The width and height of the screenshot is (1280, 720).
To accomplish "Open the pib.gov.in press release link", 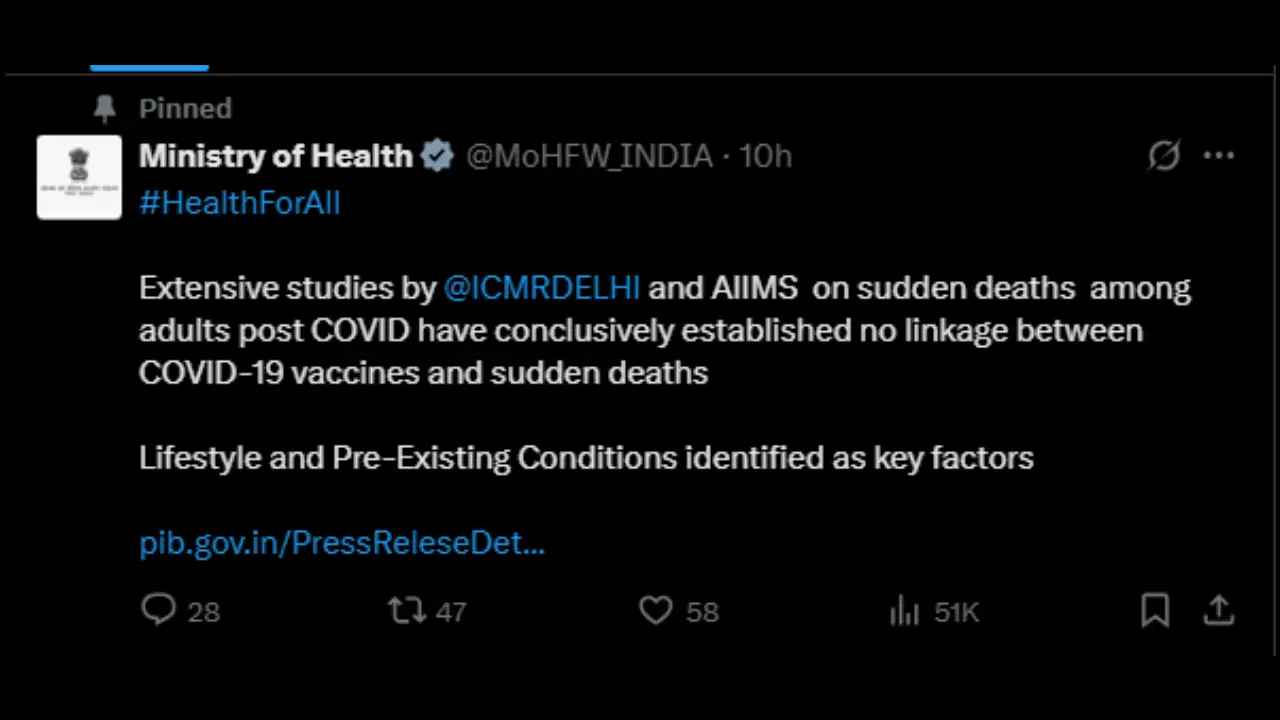I will (342, 543).
